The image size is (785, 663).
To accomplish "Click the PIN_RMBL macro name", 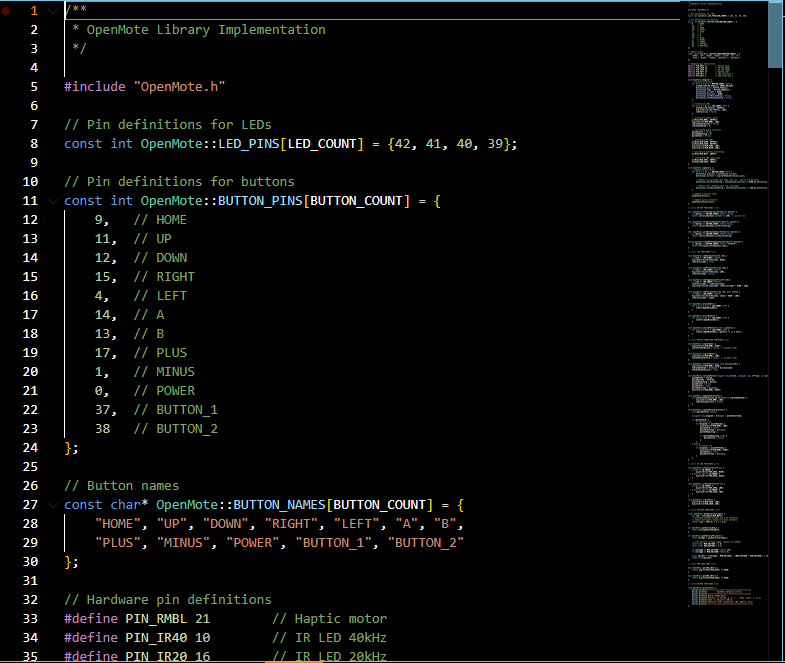I will click(x=156, y=619).
